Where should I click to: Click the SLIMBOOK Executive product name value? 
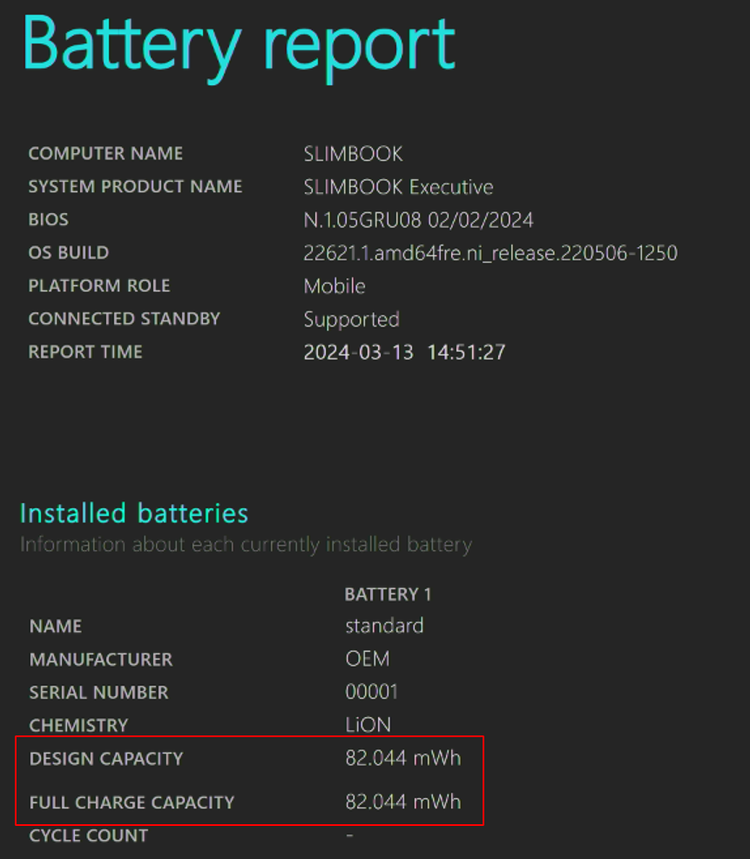tap(398, 187)
